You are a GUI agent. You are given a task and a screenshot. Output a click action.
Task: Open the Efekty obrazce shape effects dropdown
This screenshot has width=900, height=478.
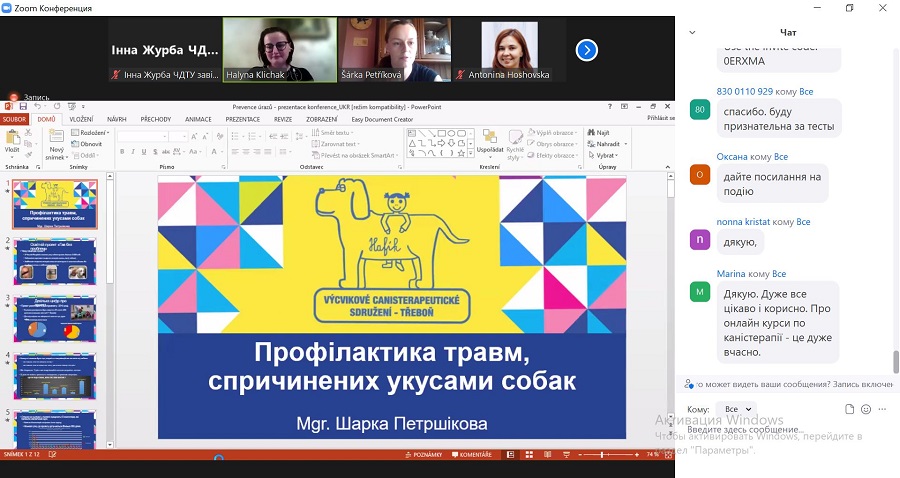(553, 156)
